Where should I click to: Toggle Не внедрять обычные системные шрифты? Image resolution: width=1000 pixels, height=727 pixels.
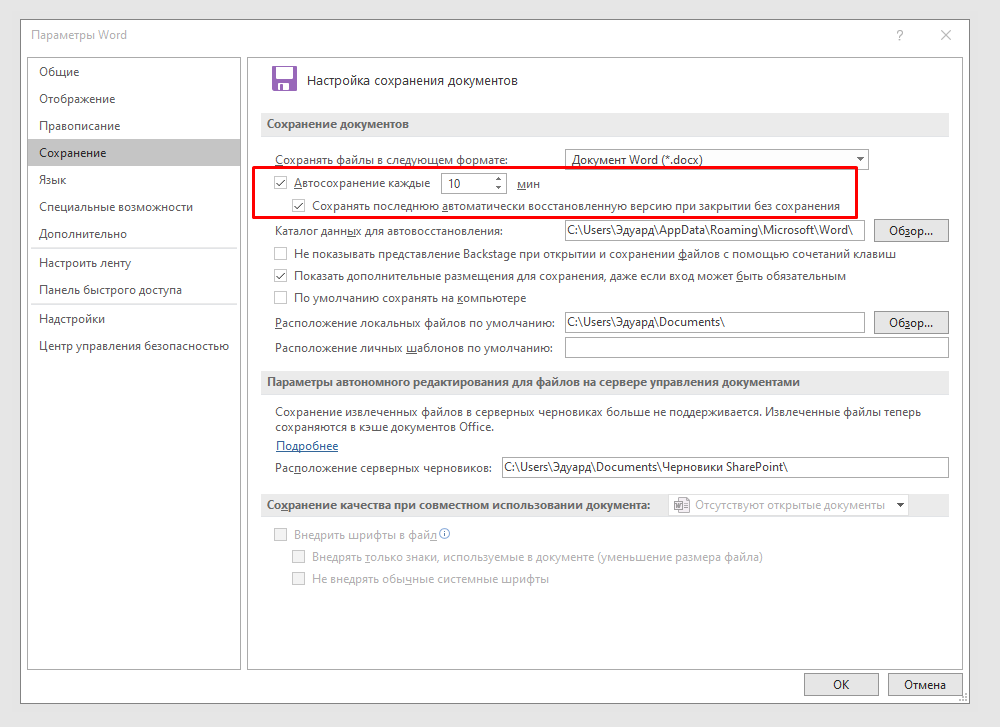(x=298, y=579)
